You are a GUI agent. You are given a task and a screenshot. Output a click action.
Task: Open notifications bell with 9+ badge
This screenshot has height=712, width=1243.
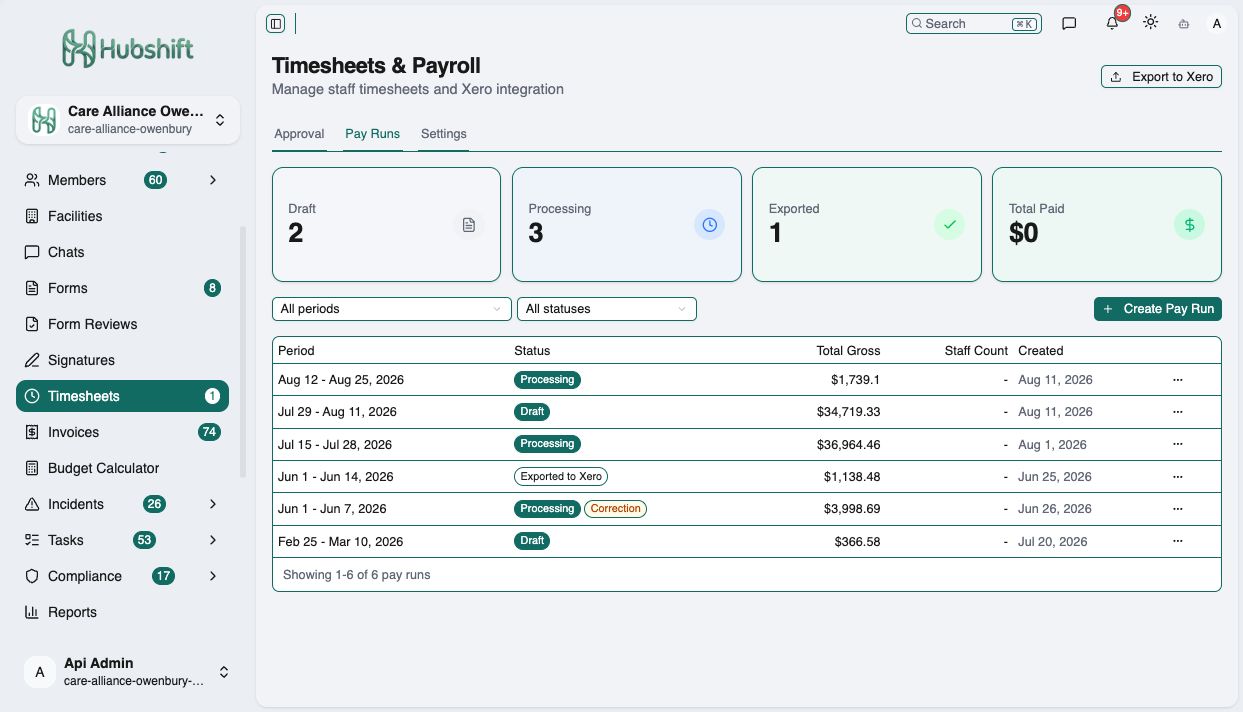[x=1112, y=24]
